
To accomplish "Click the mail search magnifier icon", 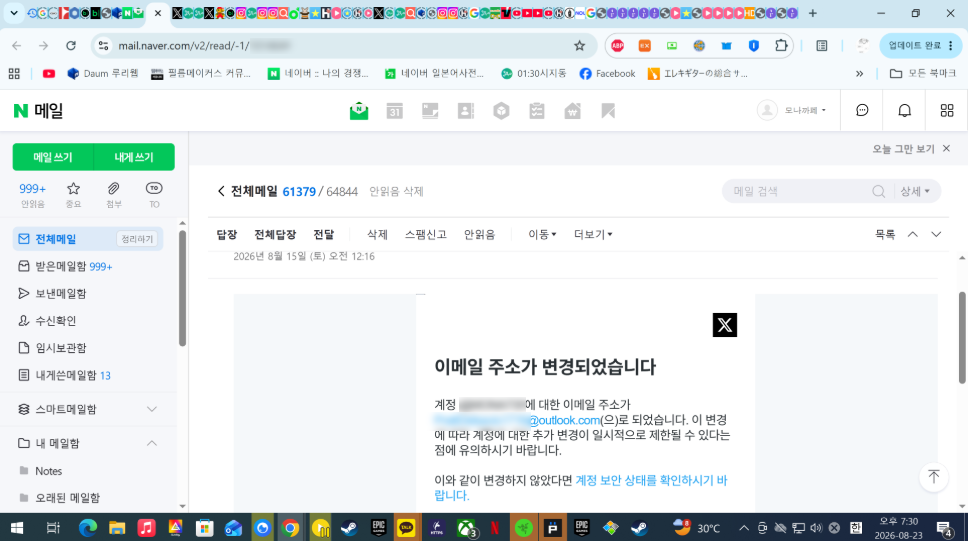I will click(x=878, y=192).
